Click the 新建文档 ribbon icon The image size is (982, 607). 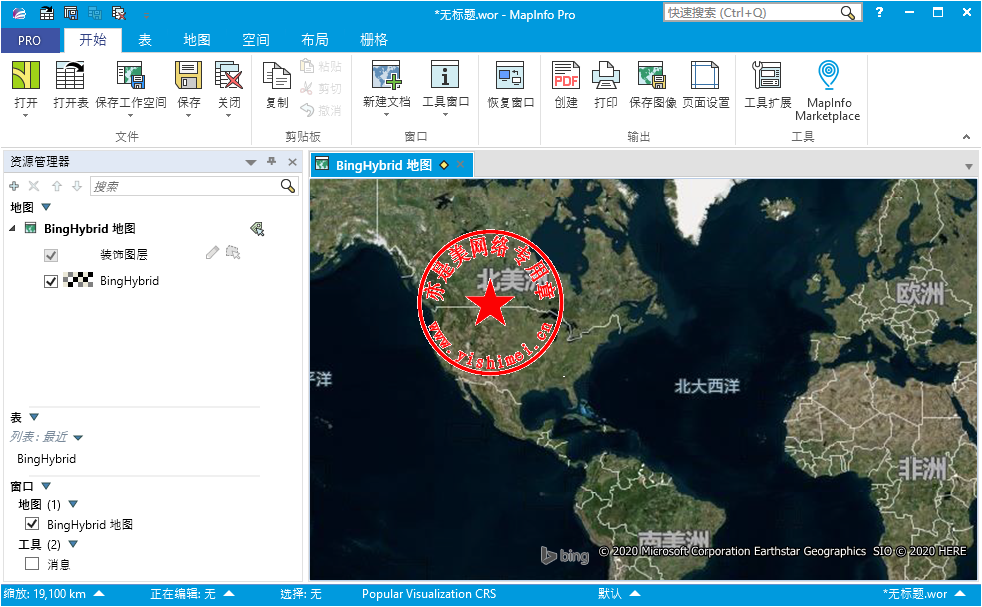coord(386,75)
